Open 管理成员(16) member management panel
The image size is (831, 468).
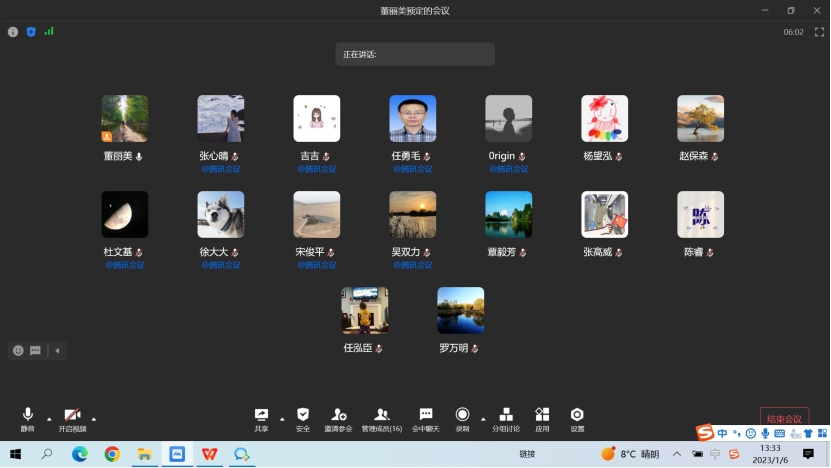(381, 417)
